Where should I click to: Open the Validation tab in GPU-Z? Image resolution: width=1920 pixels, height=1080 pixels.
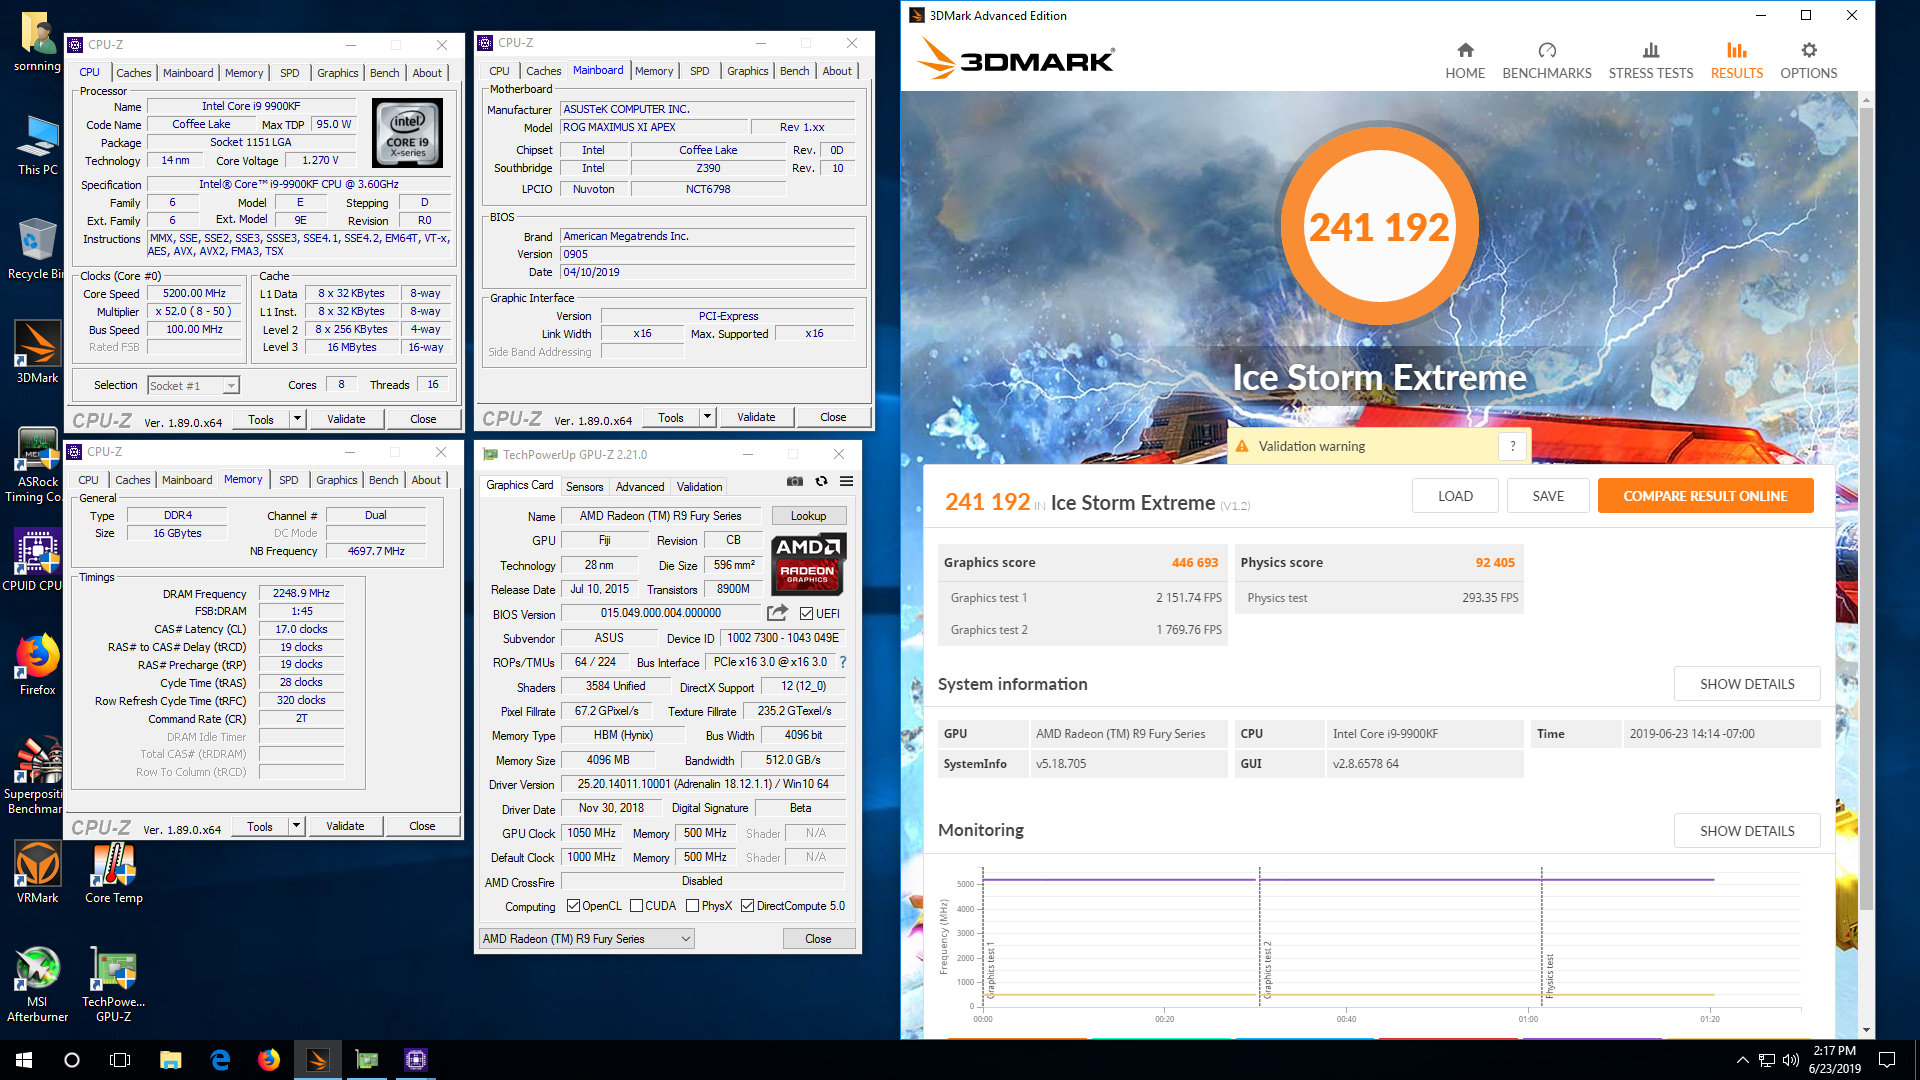(x=699, y=486)
